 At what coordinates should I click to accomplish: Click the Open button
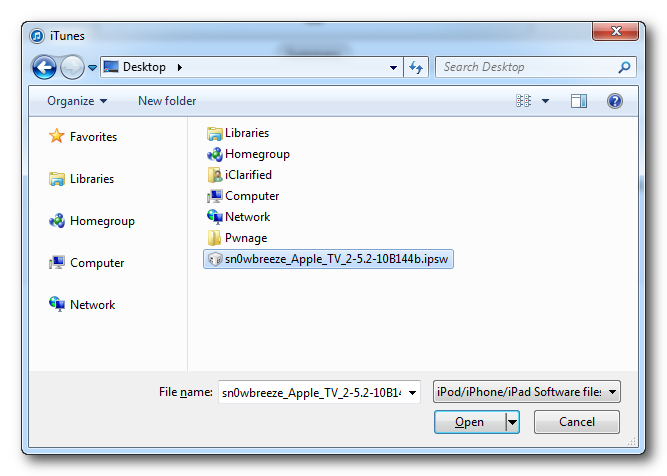470,422
